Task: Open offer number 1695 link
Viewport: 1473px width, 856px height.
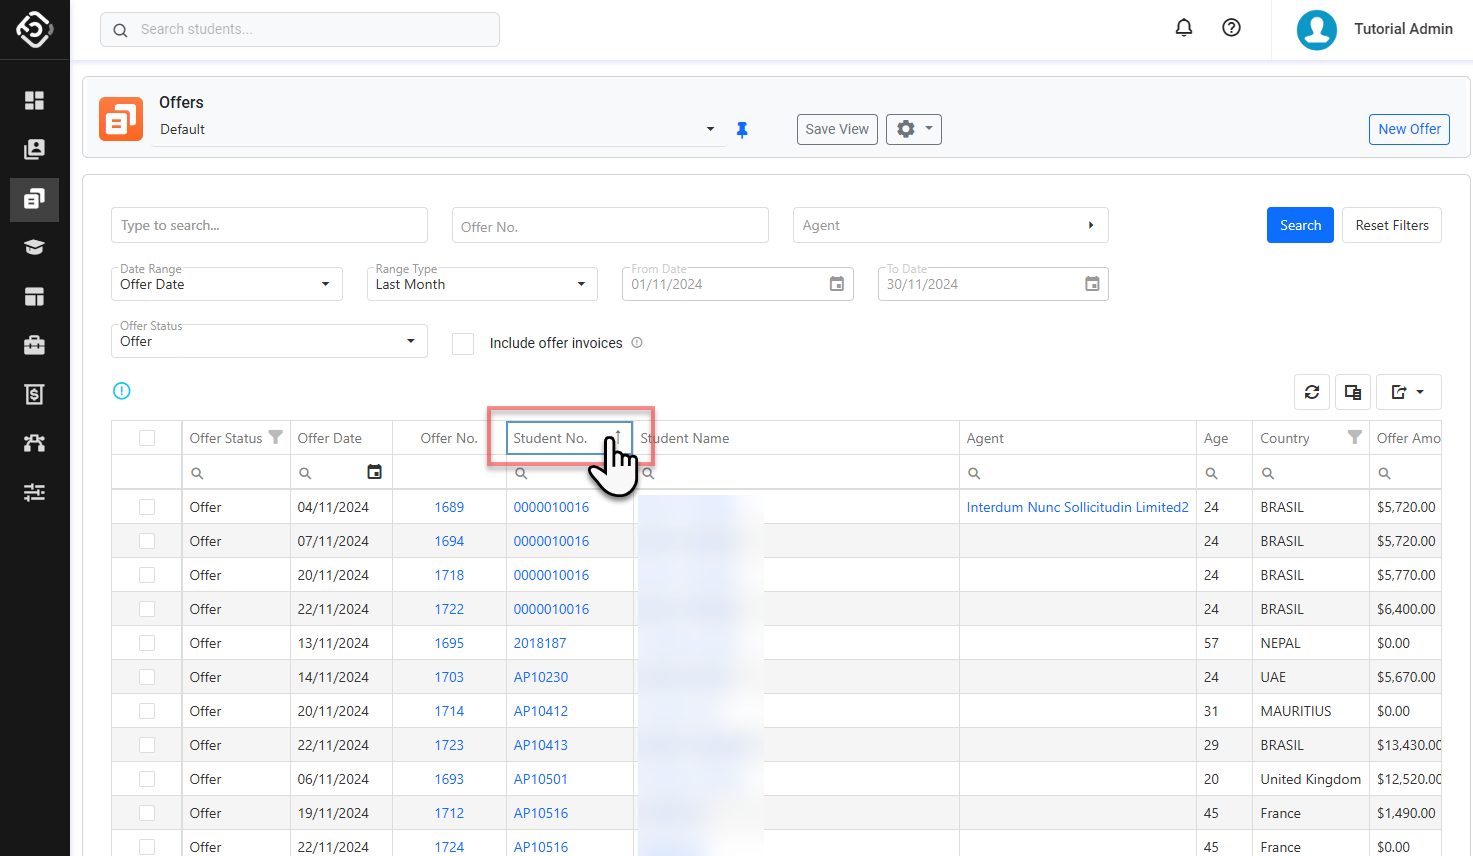Action: [449, 643]
